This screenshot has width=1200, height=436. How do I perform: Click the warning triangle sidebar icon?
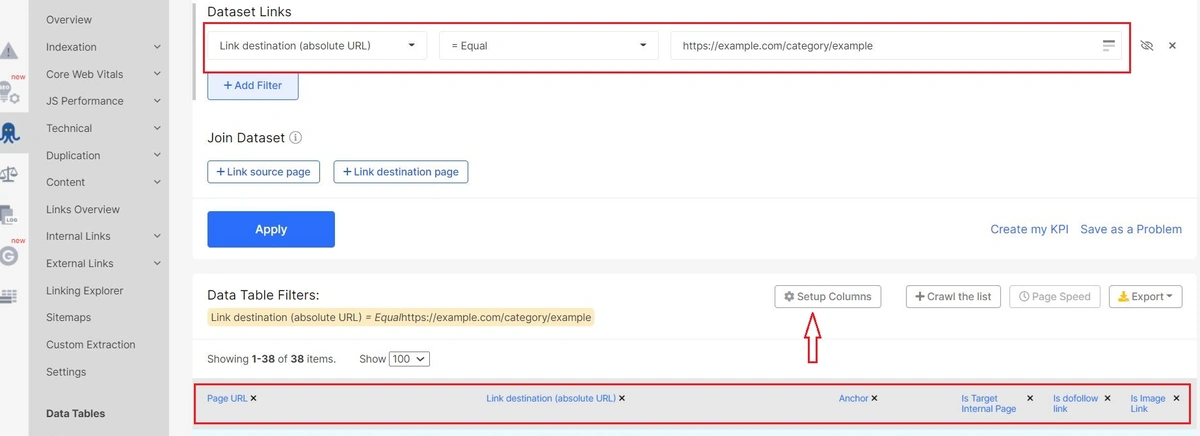point(10,51)
